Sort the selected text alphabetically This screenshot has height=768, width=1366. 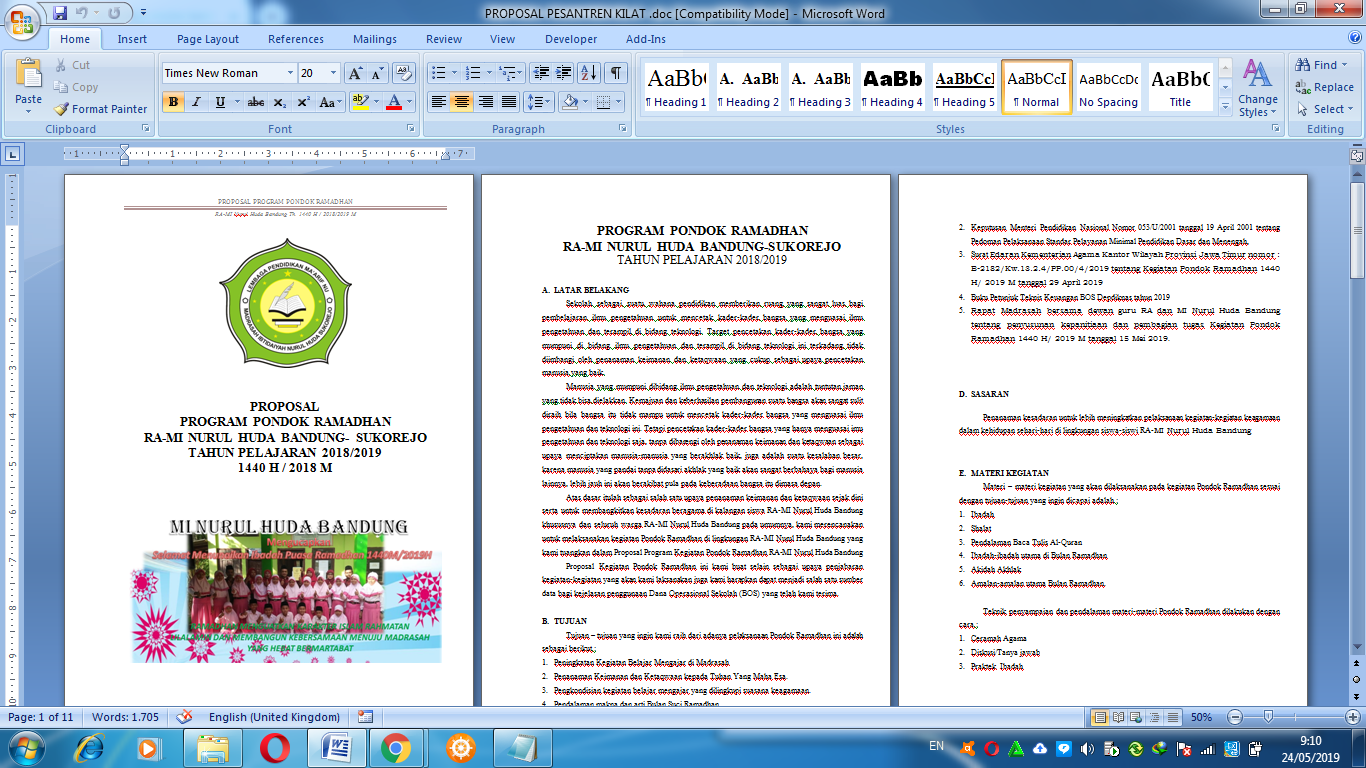(x=589, y=73)
